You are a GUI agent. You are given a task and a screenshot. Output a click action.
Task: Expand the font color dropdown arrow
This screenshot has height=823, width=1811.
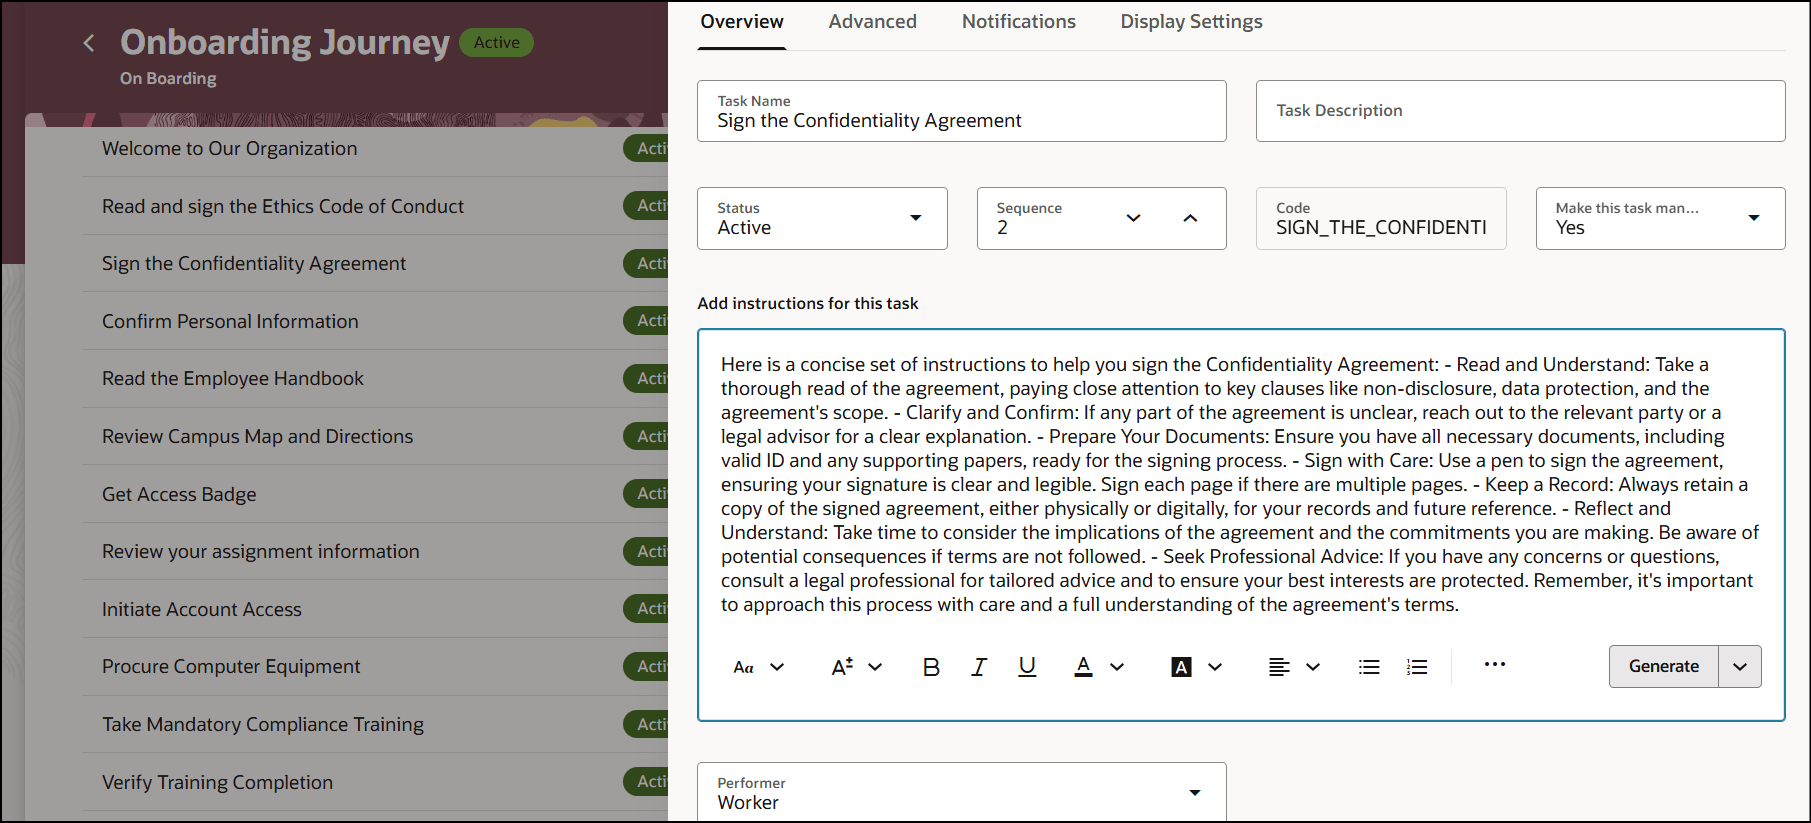pyautogui.click(x=1117, y=667)
